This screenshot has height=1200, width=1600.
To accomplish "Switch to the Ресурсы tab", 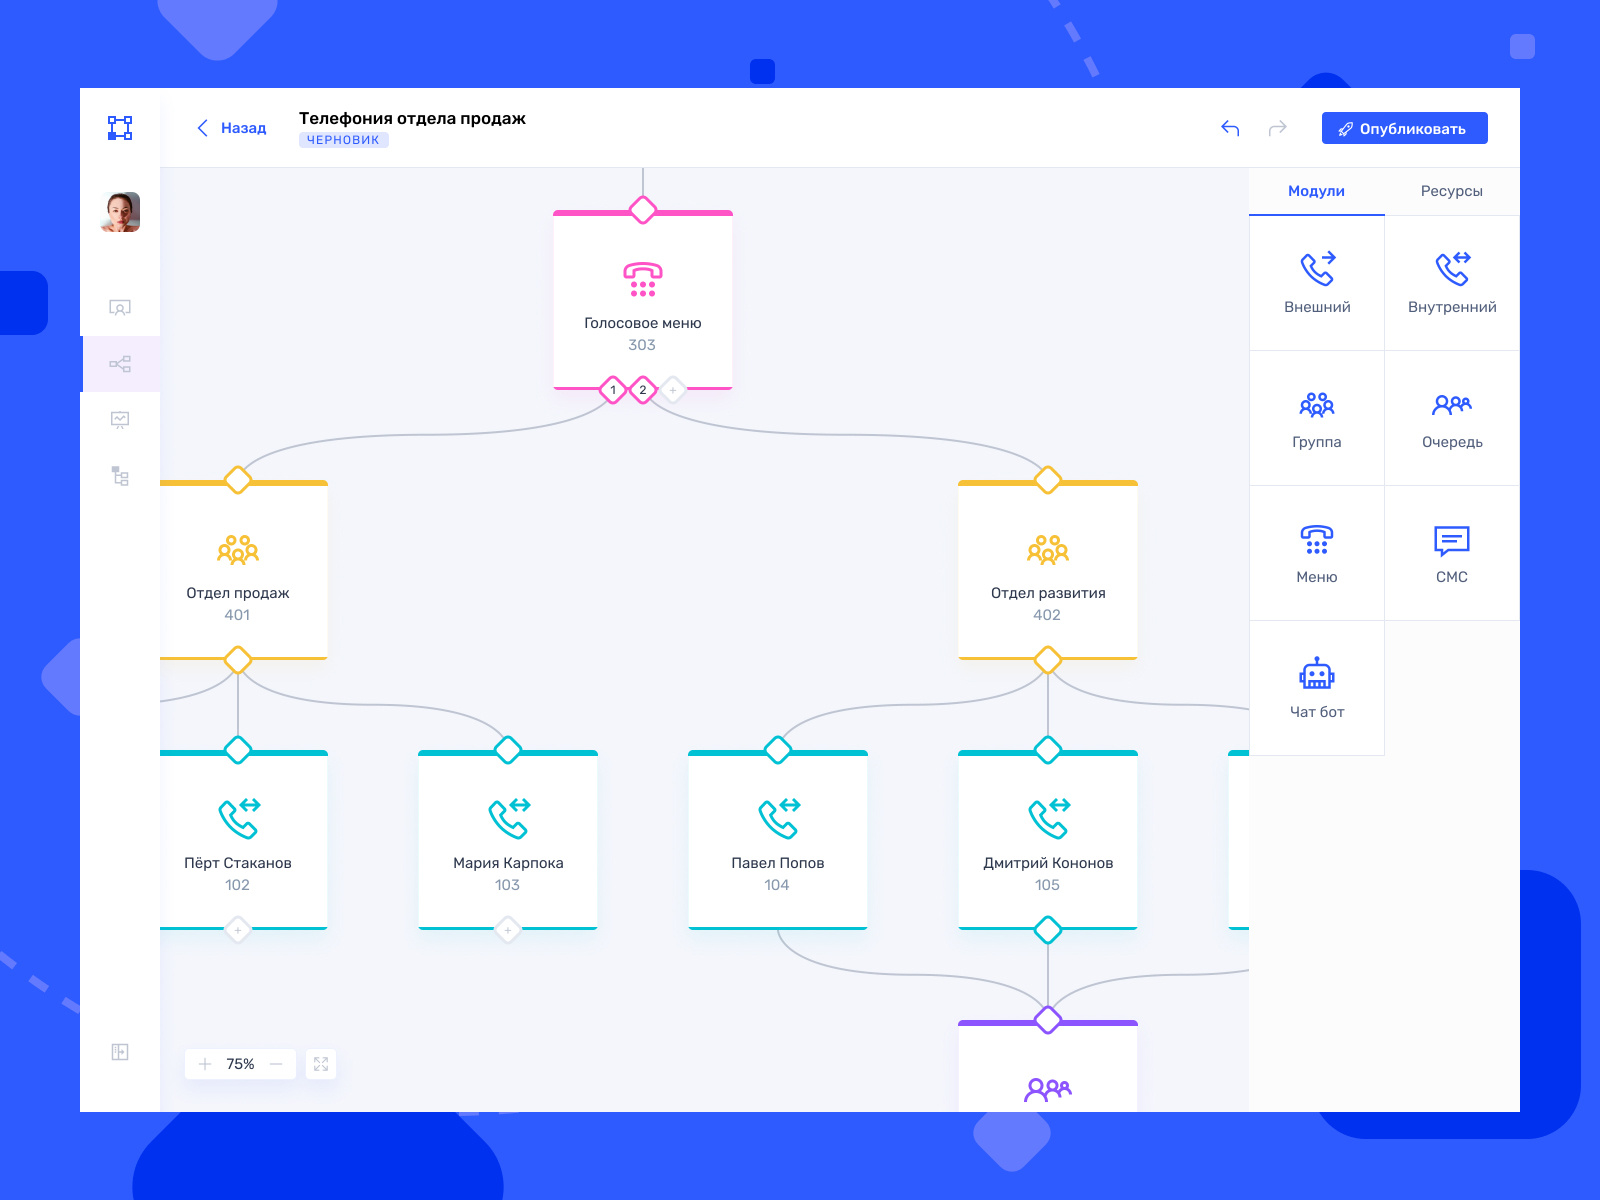I will [1451, 191].
